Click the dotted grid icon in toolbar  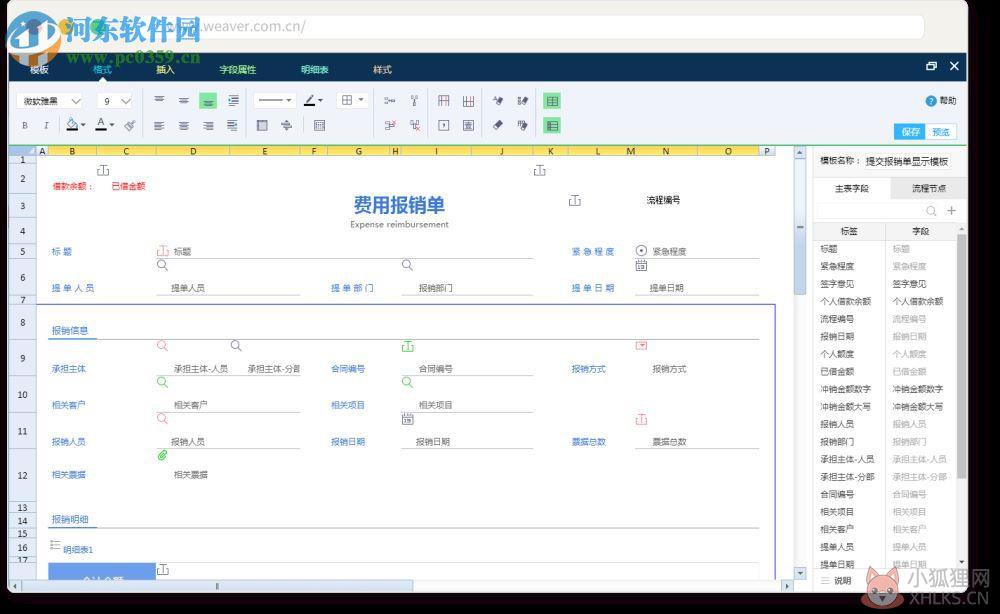pos(320,126)
